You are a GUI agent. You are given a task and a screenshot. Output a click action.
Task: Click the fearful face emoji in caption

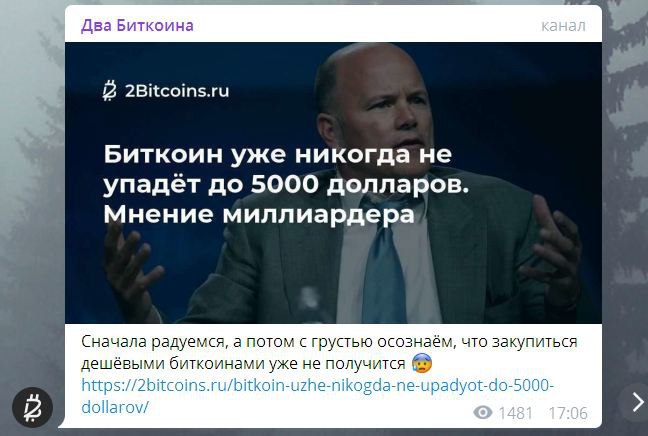click(x=422, y=363)
